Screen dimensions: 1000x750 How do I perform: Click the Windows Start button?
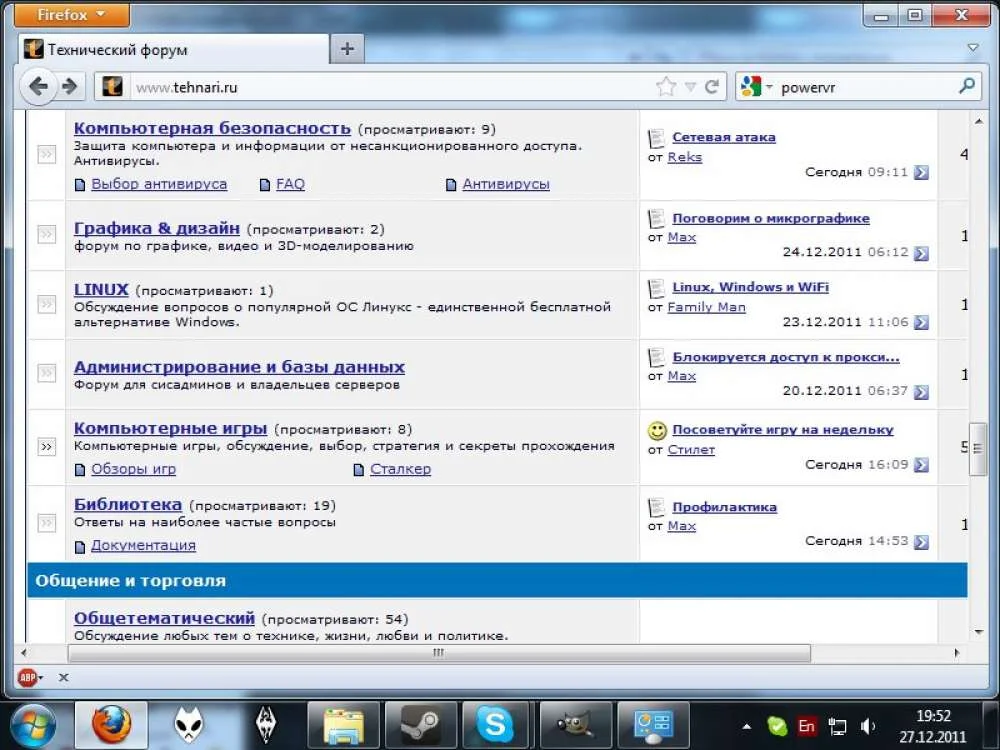33,724
